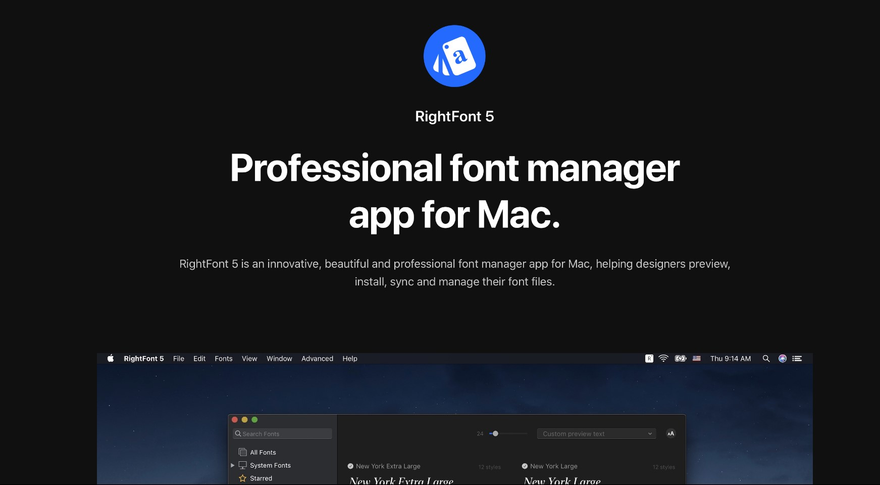This screenshot has width=880, height=485.
Task: Open the File menu
Action: coord(178,358)
